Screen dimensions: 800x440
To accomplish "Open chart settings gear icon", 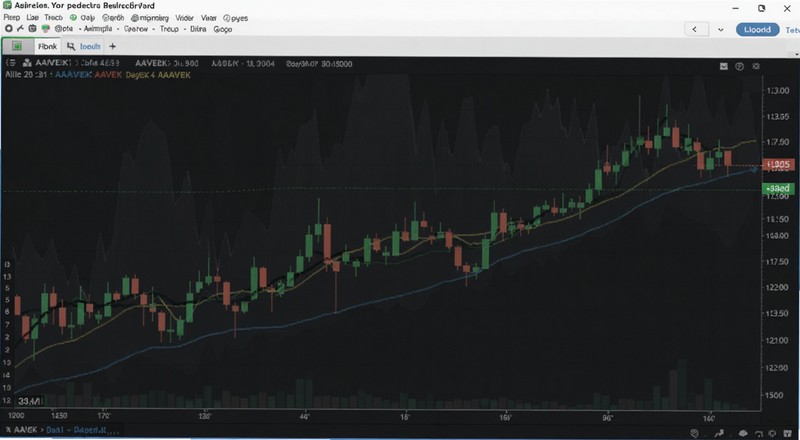I will (756, 66).
